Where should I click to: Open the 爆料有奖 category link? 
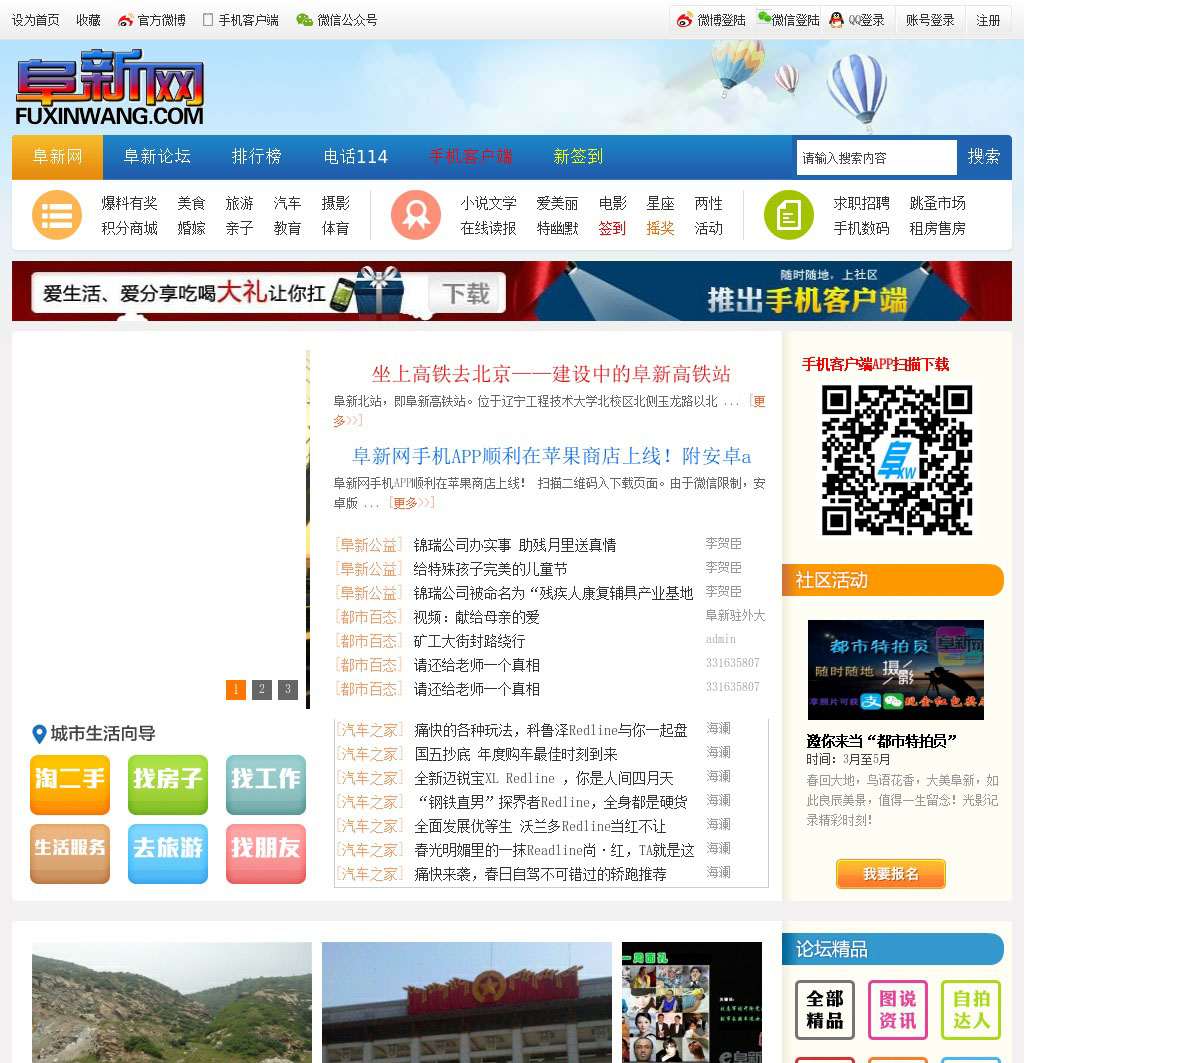pos(129,203)
